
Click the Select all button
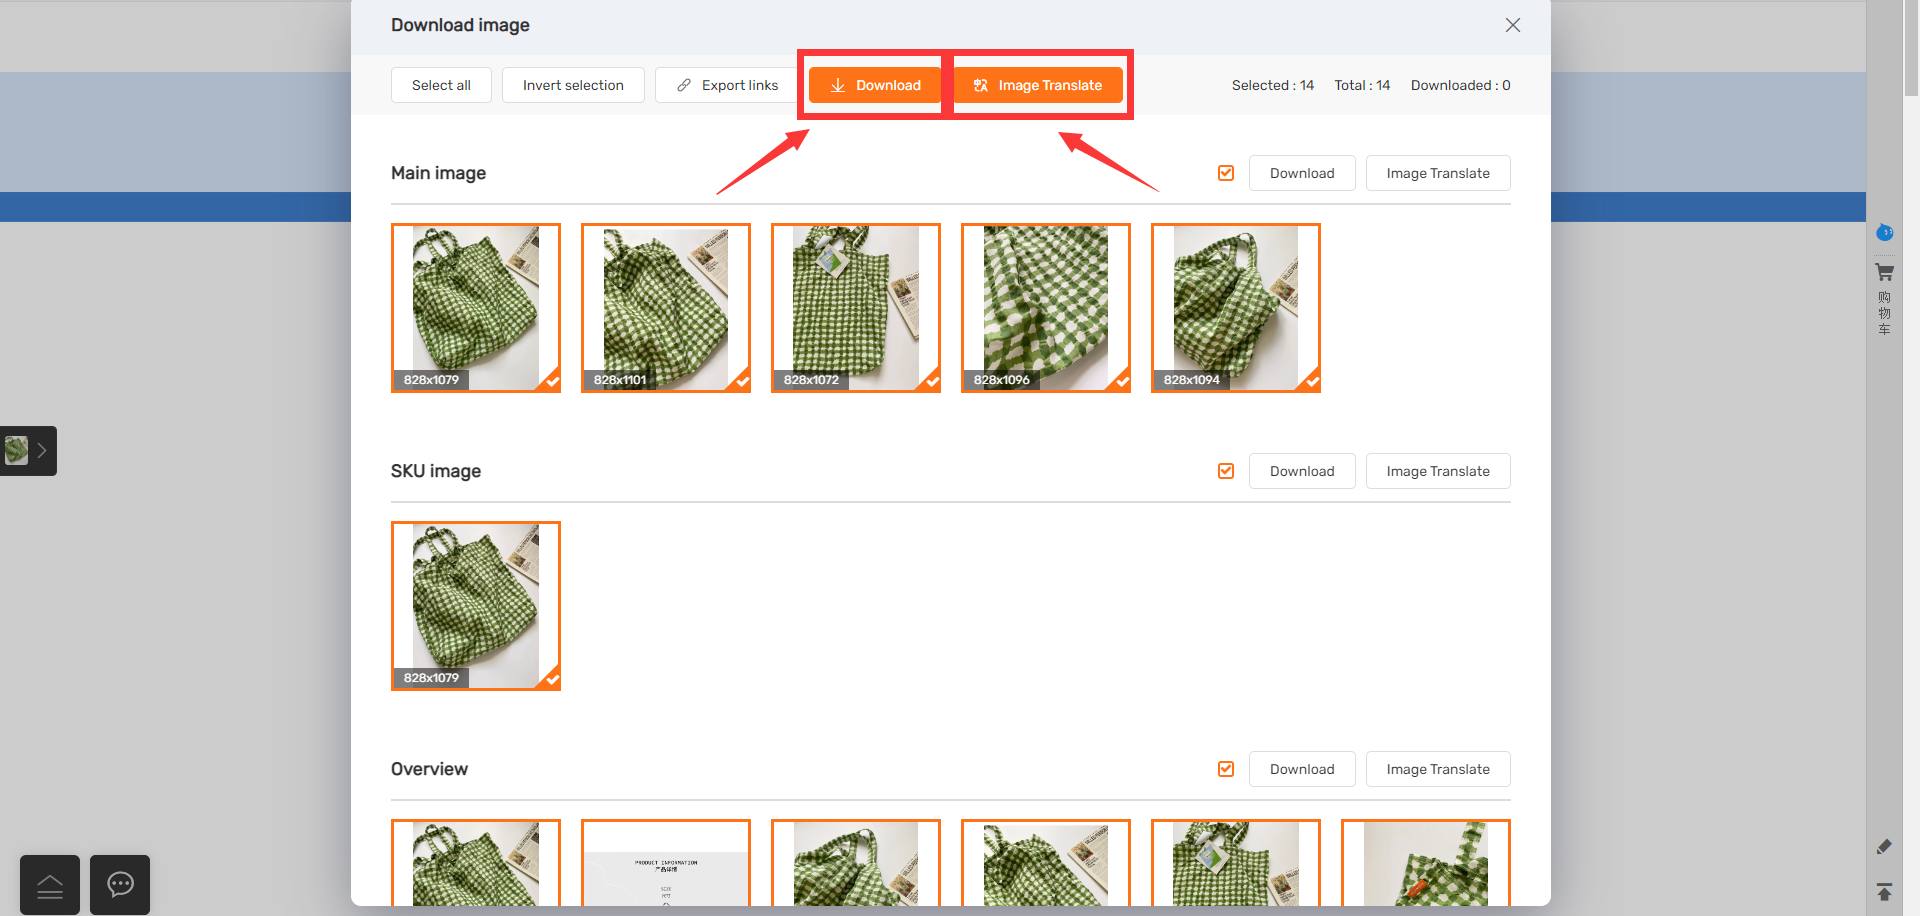(x=441, y=85)
